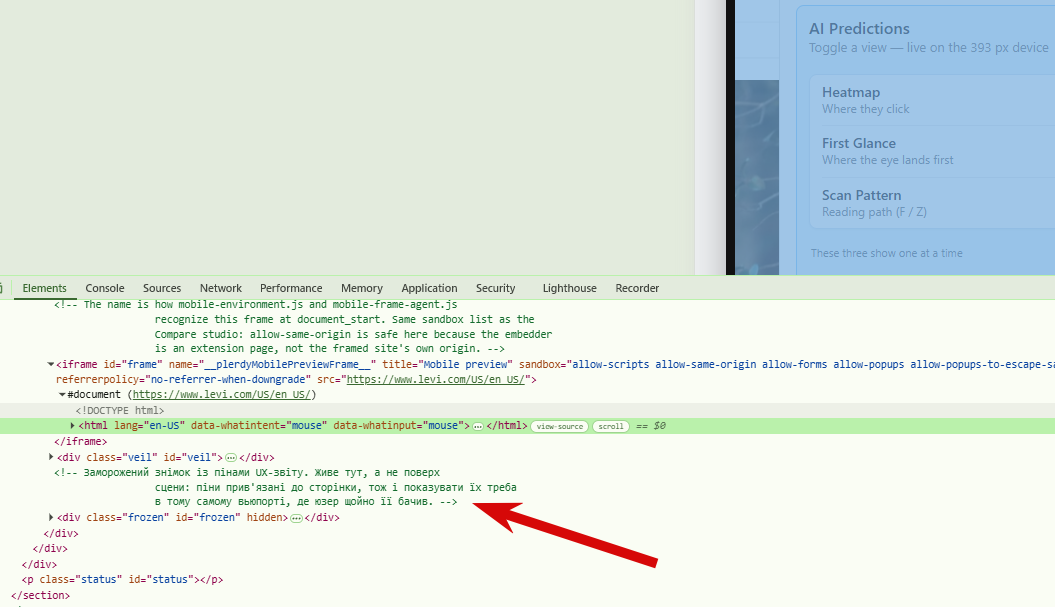The image size is (1055, 607).
Task: Click the data-whatintent="mouse" attribute
Action: [259, 425]
